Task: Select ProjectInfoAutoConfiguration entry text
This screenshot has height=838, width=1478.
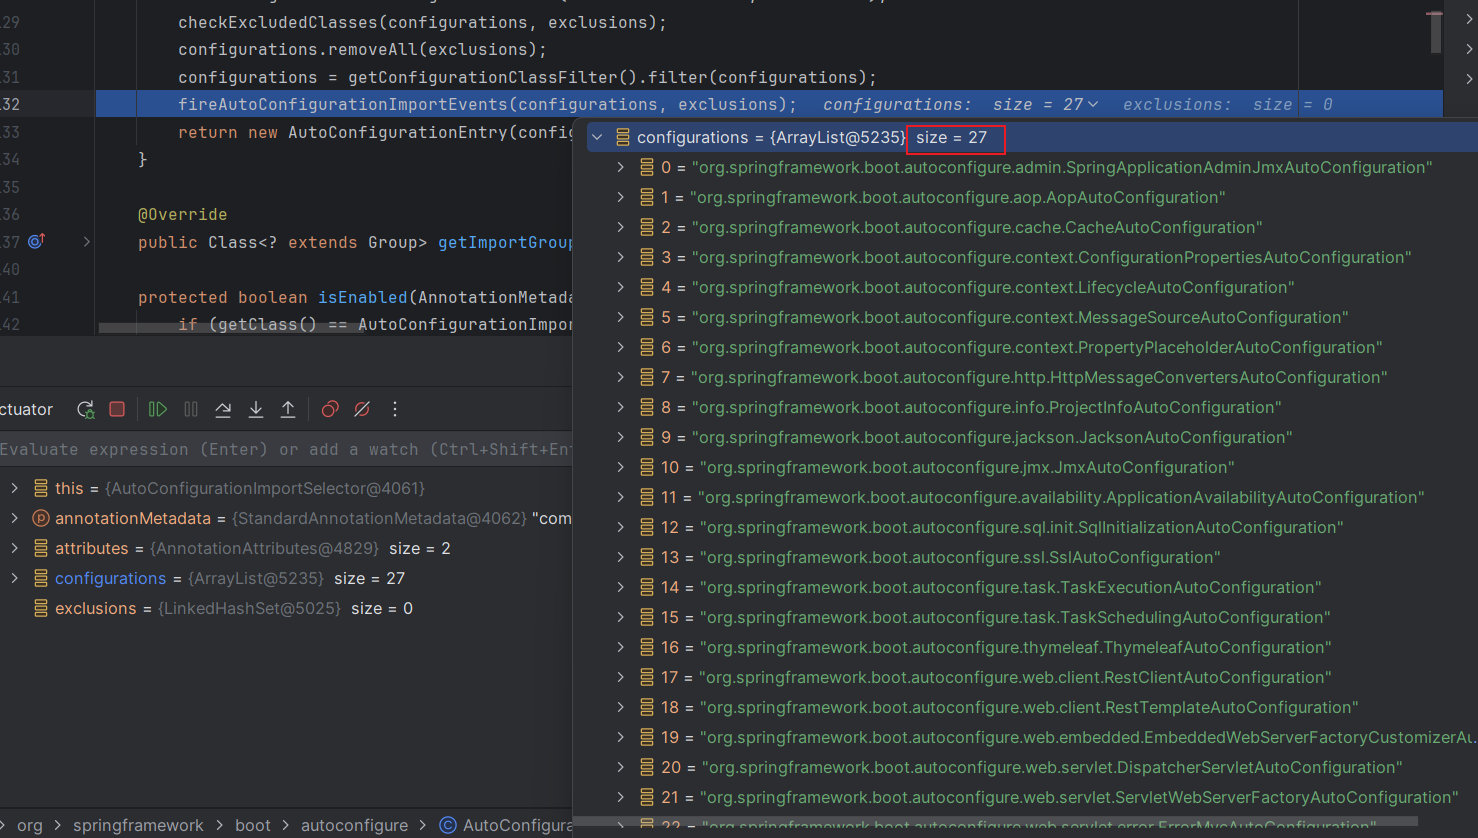Action: (x=986, y=407)
